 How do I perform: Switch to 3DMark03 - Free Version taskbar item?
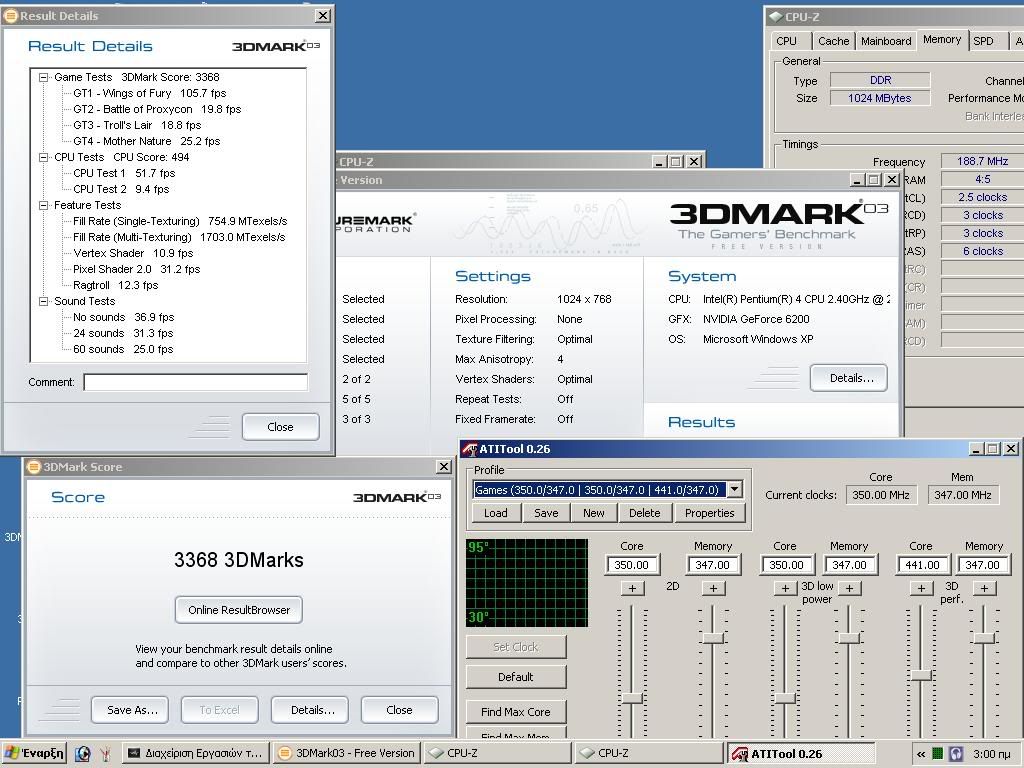[347, 753]
